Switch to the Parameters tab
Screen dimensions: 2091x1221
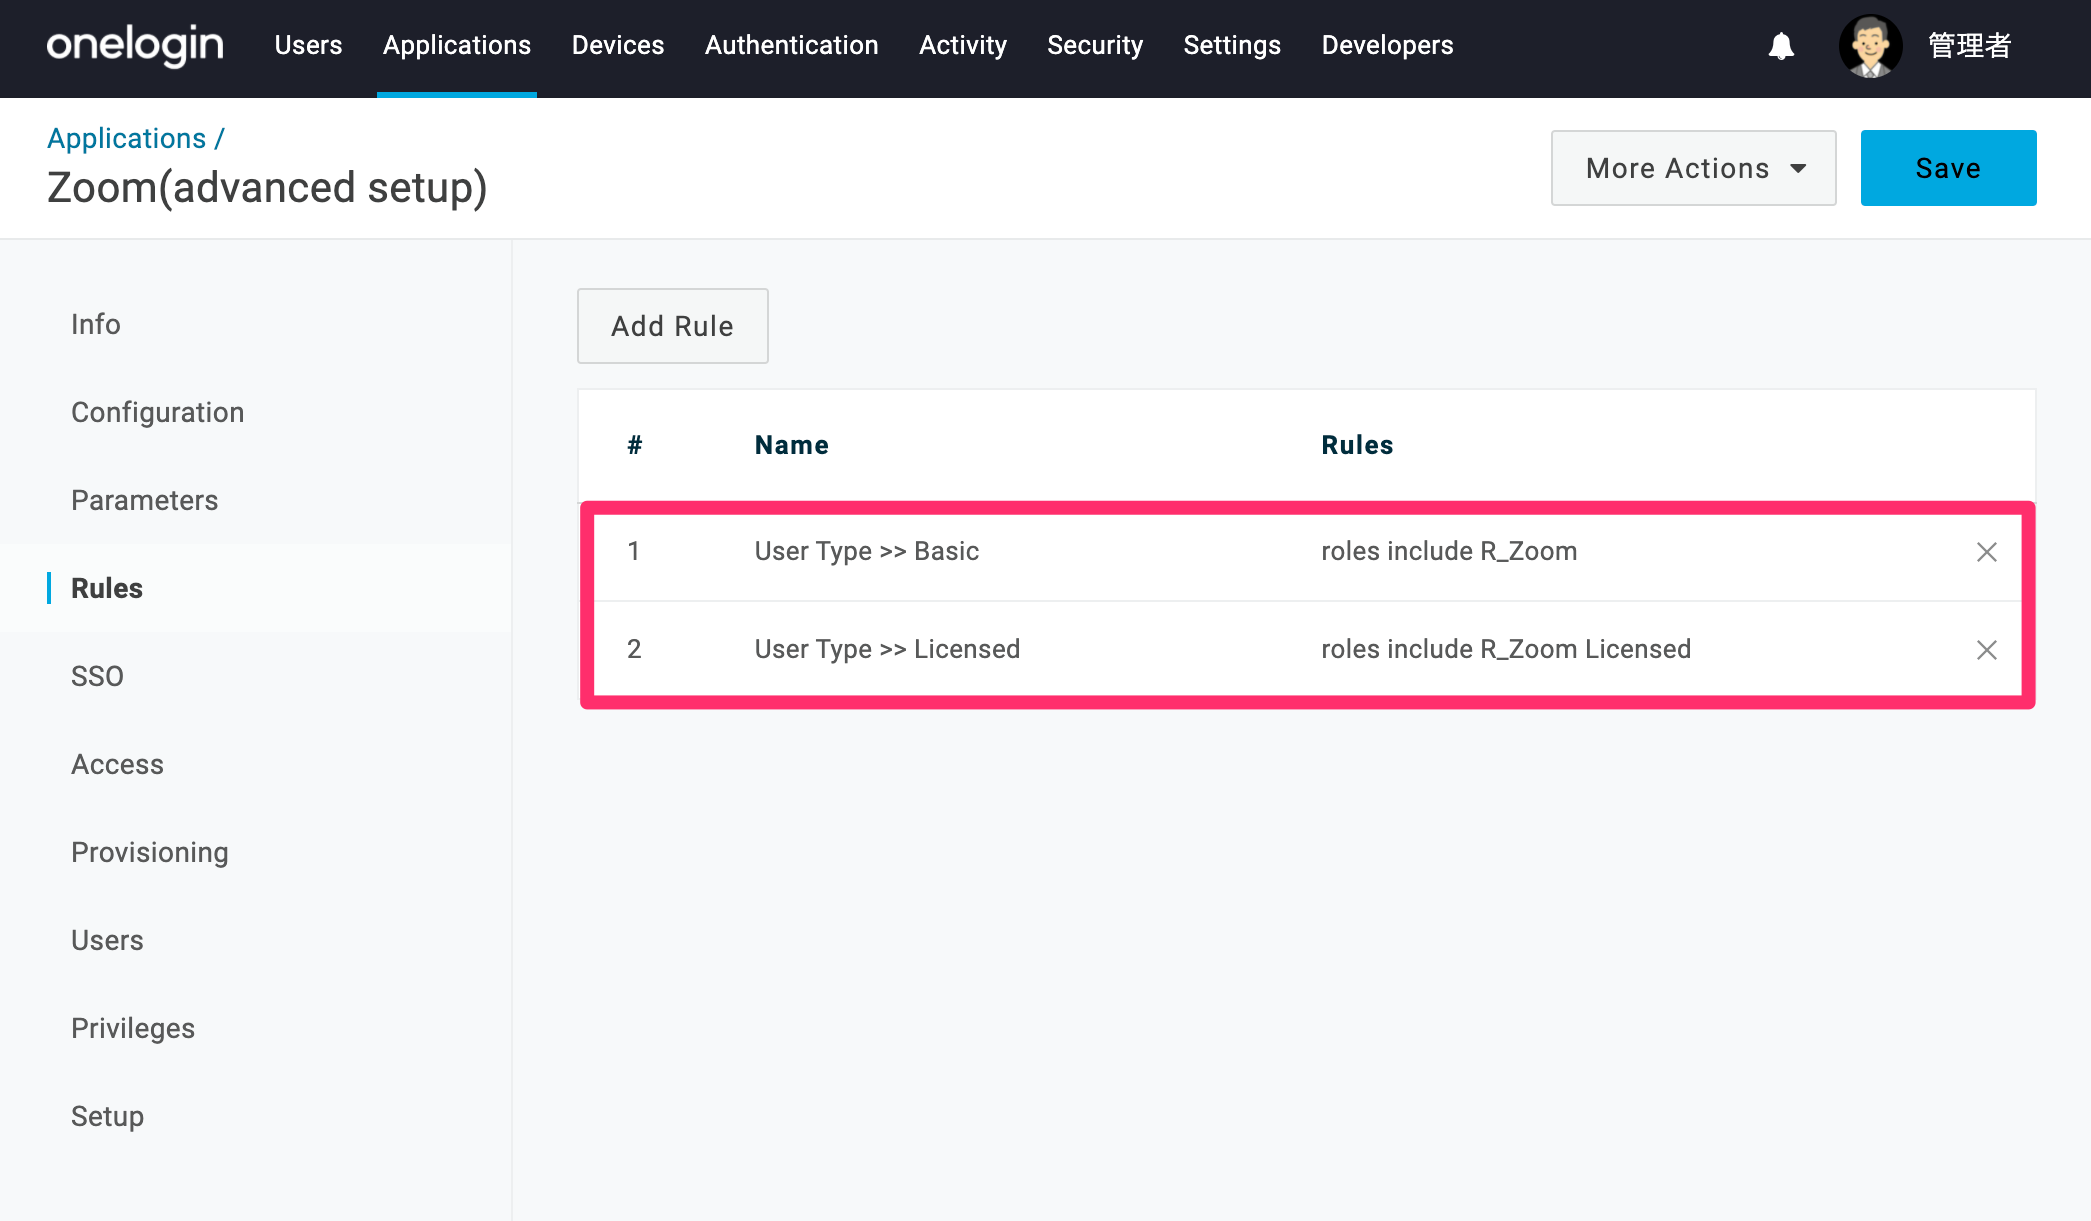145,500
